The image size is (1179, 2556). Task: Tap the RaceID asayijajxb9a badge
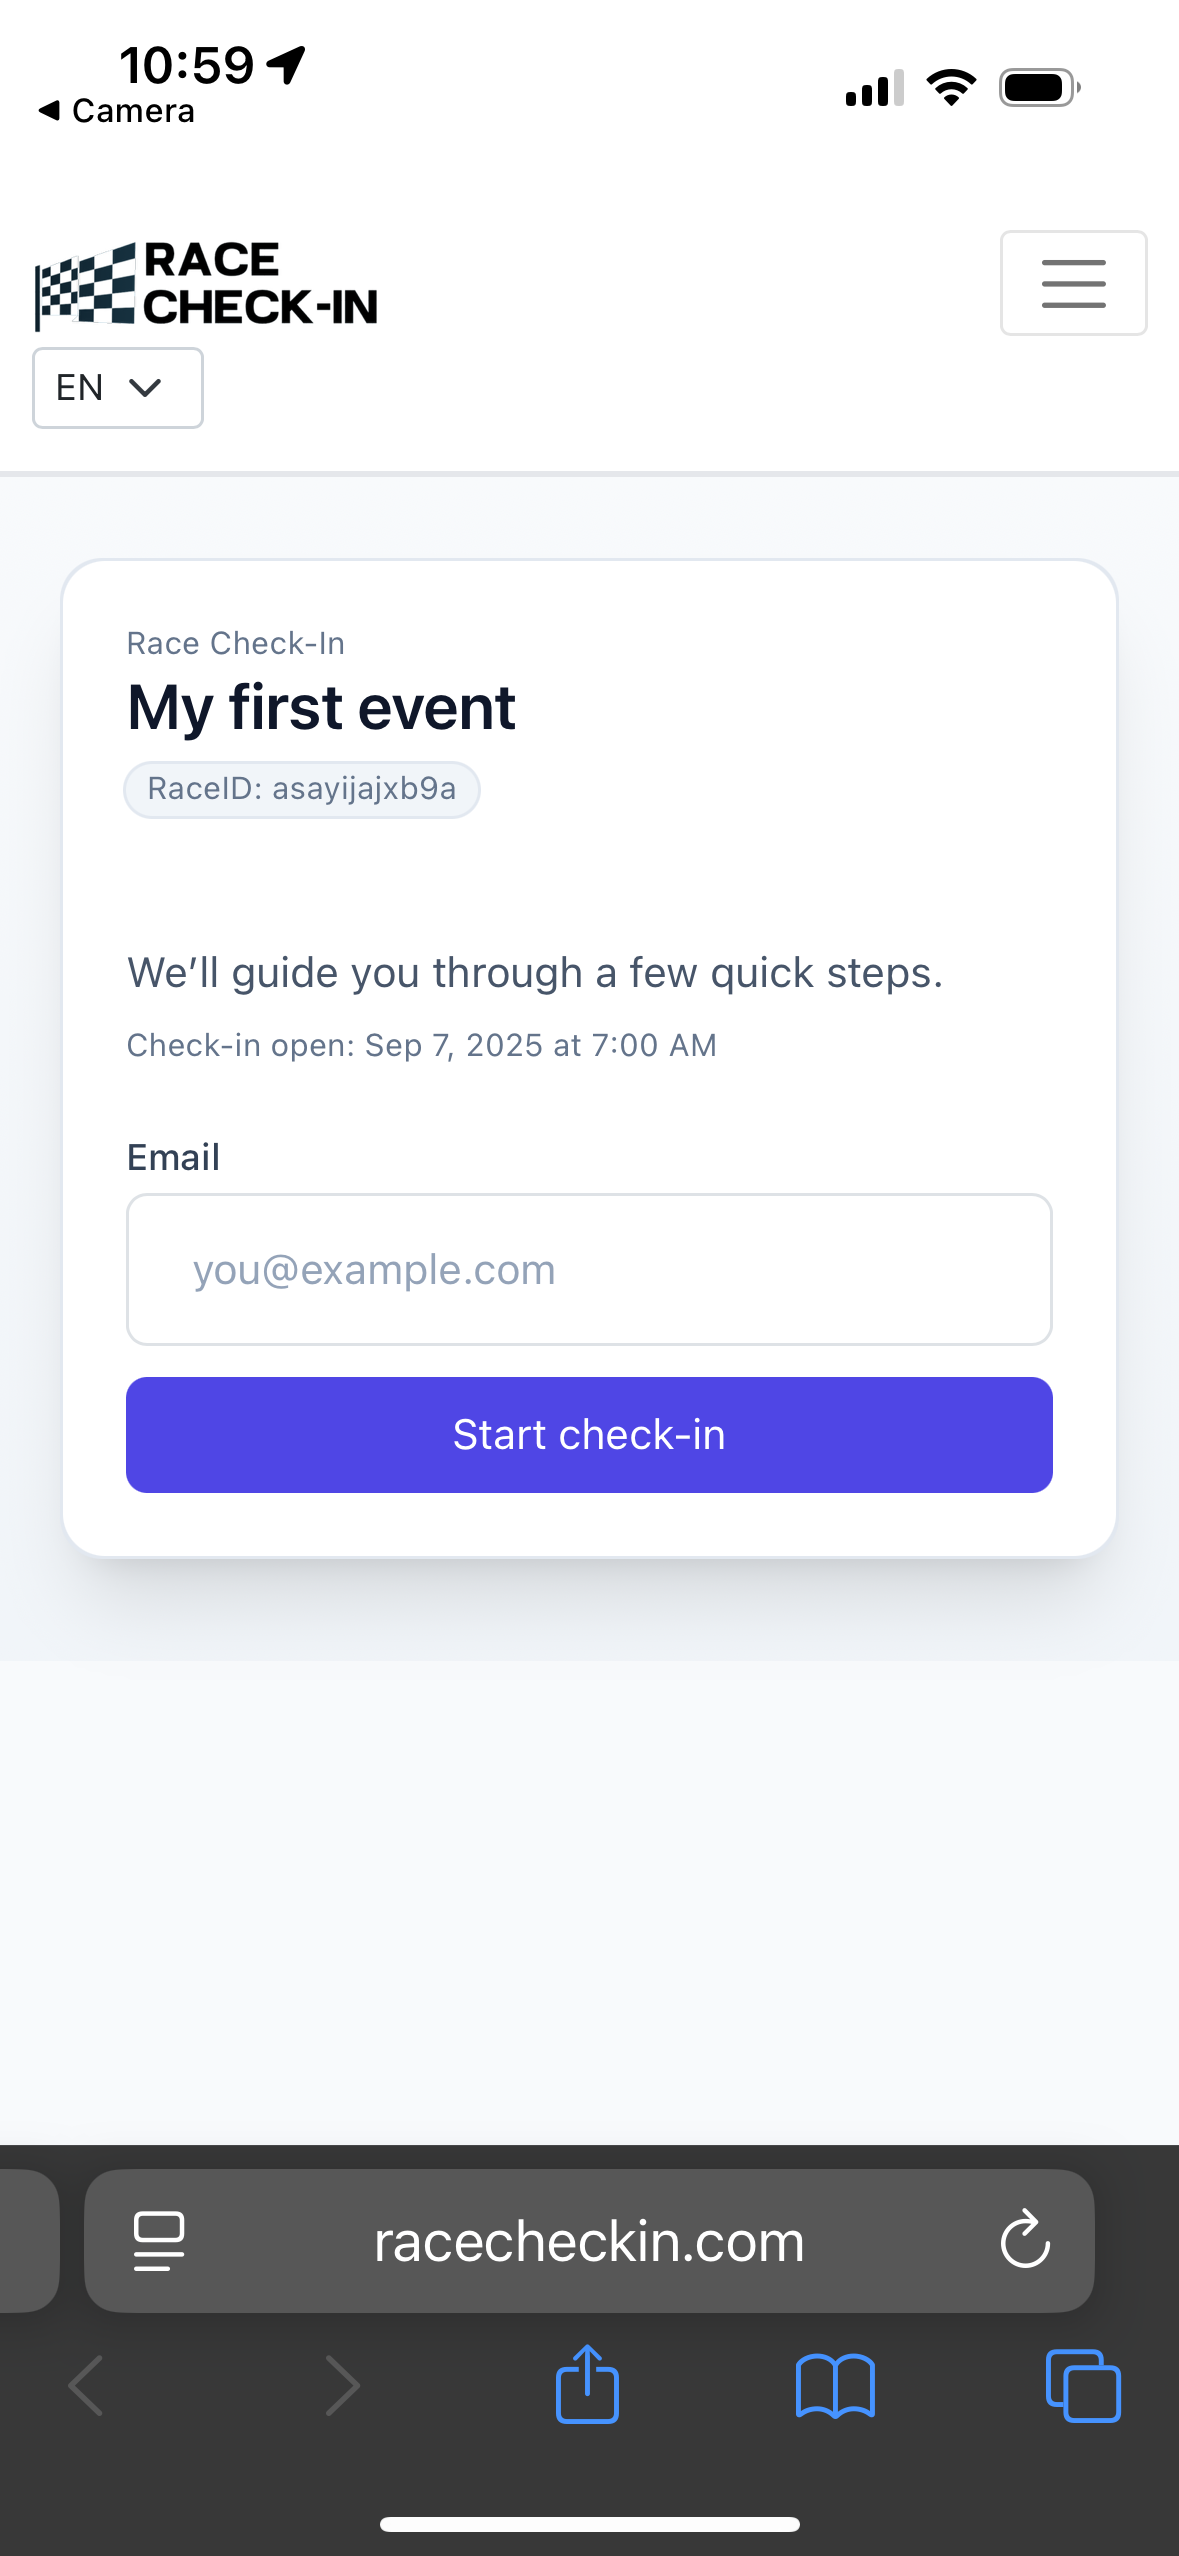point(301,789)
